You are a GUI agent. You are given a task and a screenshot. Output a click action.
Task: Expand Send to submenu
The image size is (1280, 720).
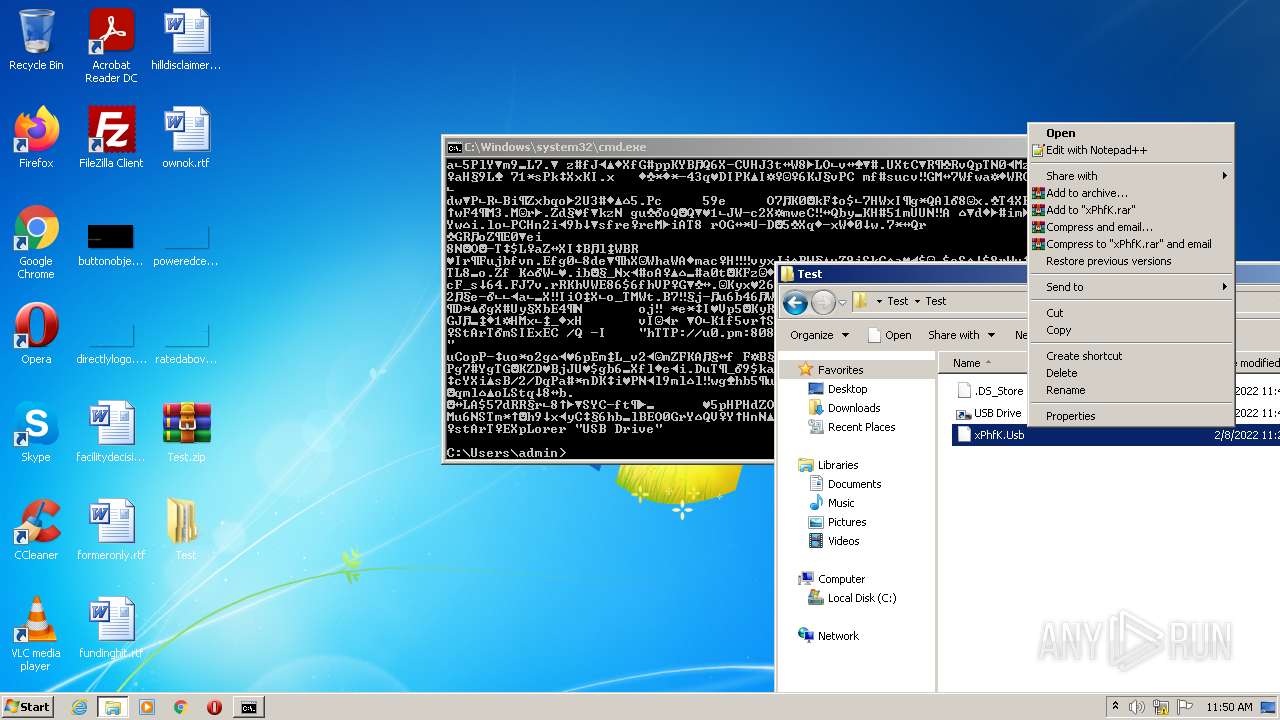click(x=1131, y=287)
